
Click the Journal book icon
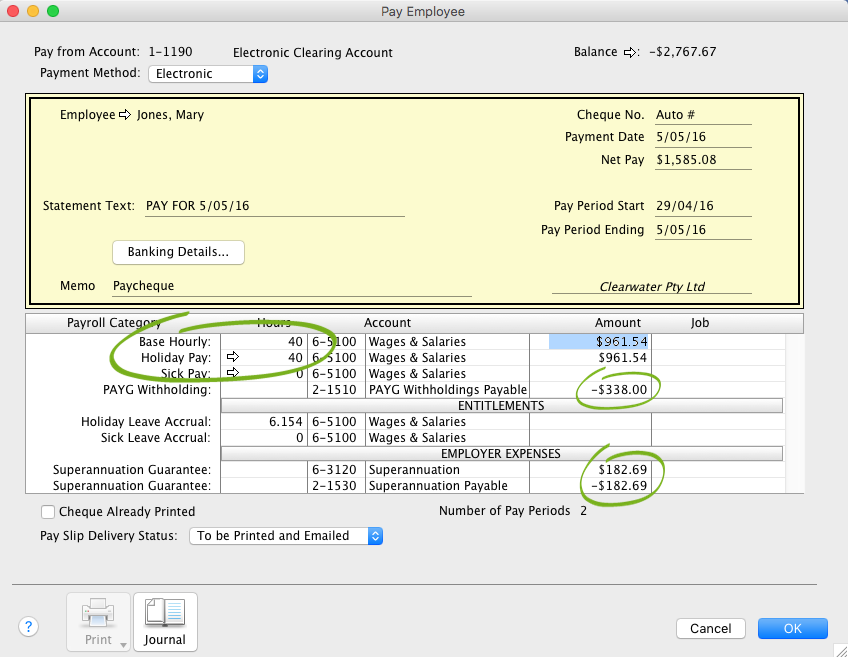click(165, 613)
